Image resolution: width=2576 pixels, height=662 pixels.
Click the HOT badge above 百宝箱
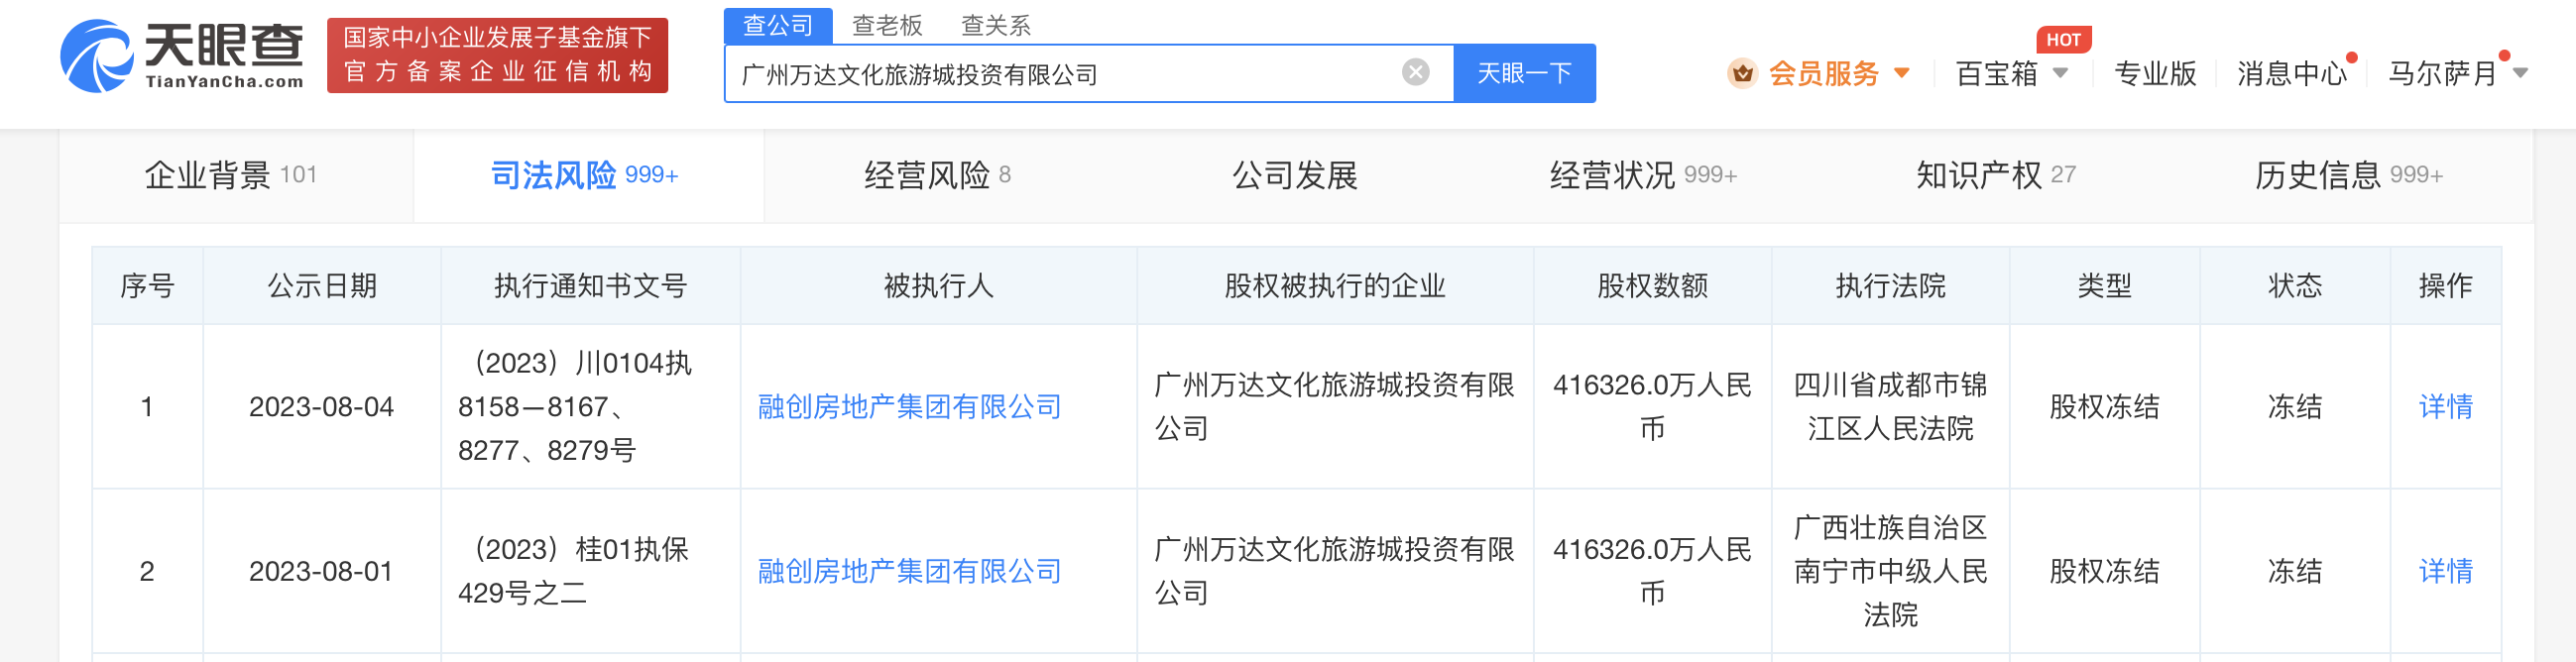2063,40
